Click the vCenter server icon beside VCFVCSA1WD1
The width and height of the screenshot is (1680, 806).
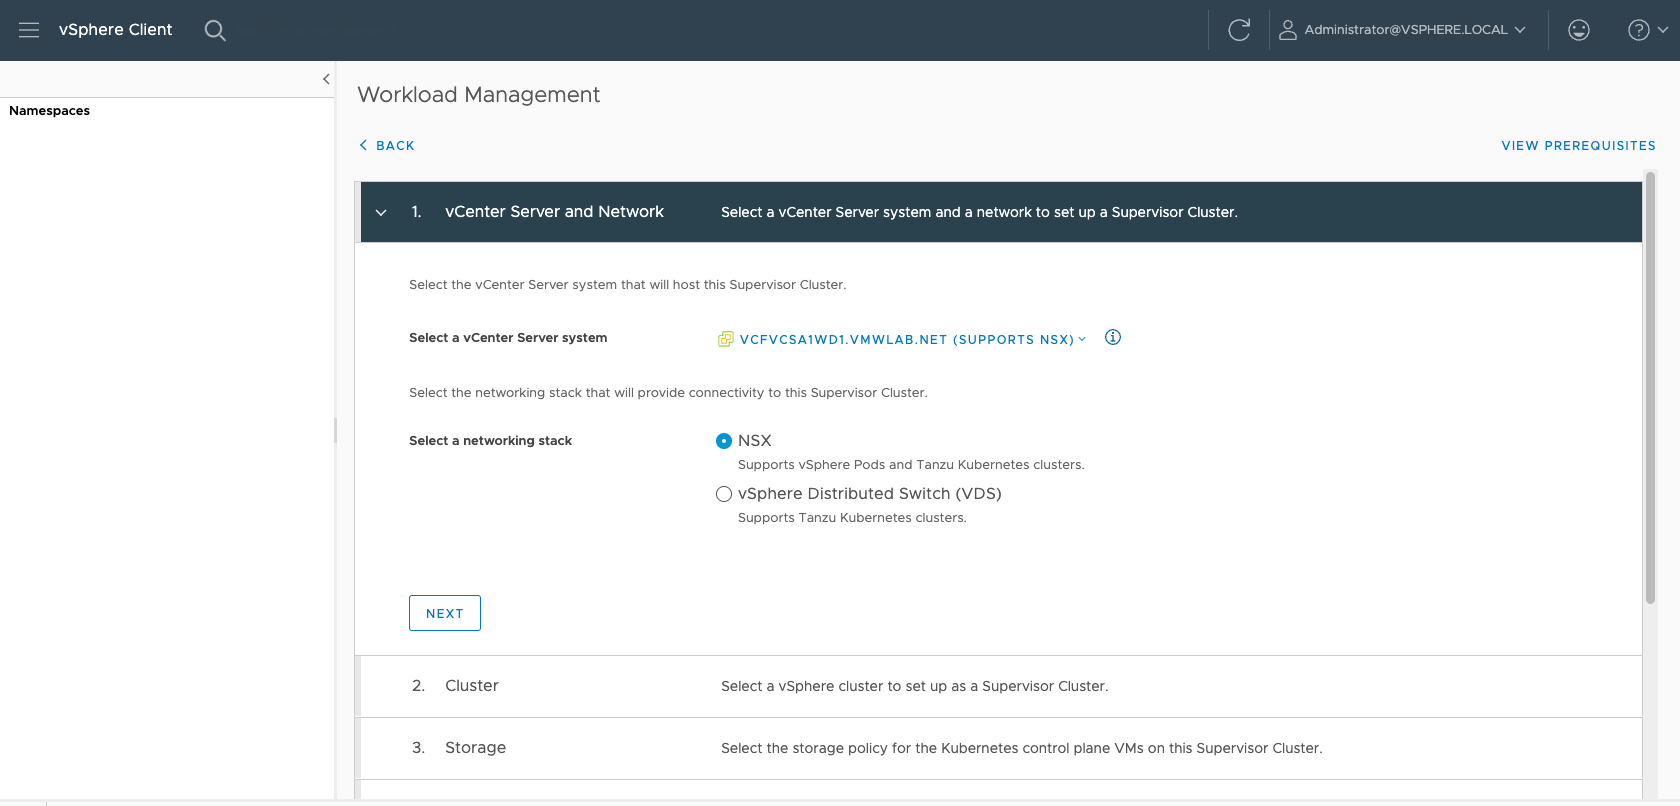coord(726,339)
